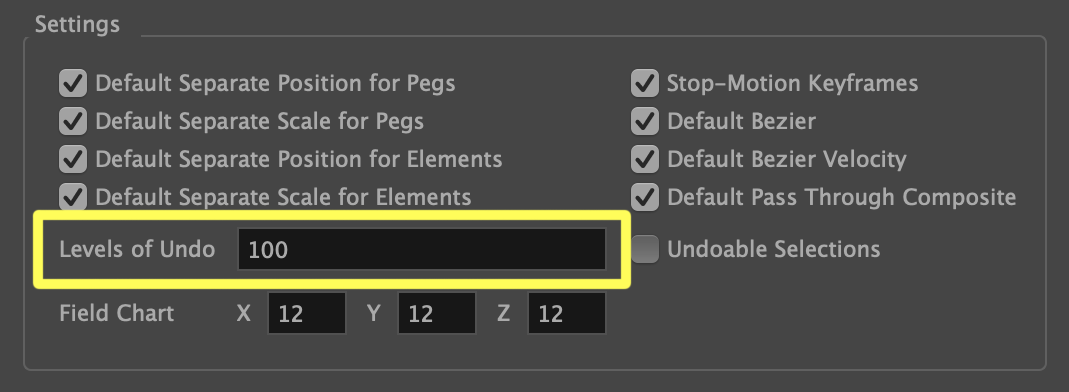Screen dimensions: 1069x392
Task: Toggle Default Separate Position for Elements checkbox
Action: [x=72, y=160]
